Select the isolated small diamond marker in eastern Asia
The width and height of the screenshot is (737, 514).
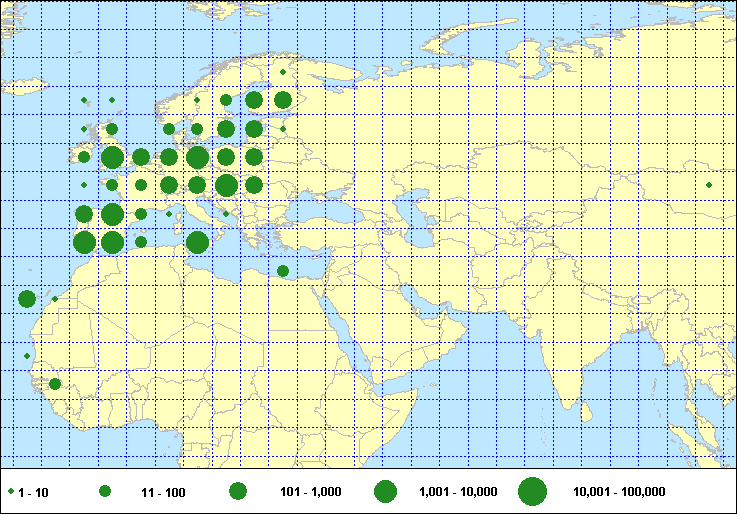pyautogui.click(x=709, y=185)
